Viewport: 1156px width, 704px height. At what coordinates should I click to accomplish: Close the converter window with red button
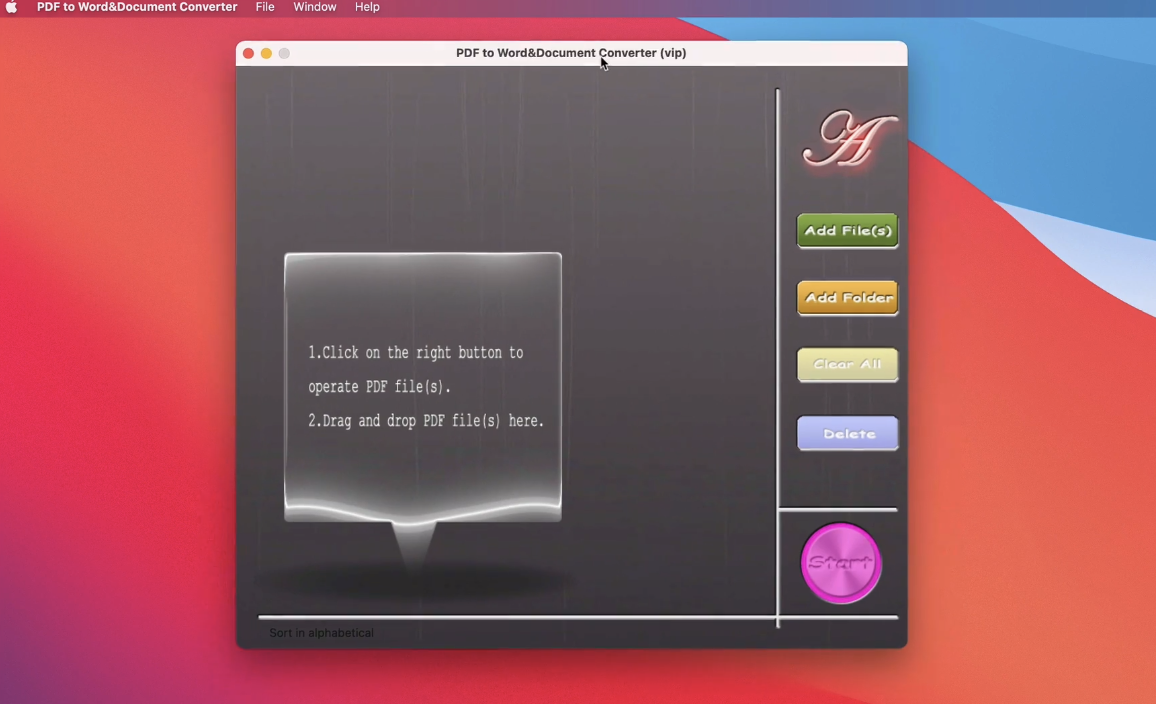(248, 53)
